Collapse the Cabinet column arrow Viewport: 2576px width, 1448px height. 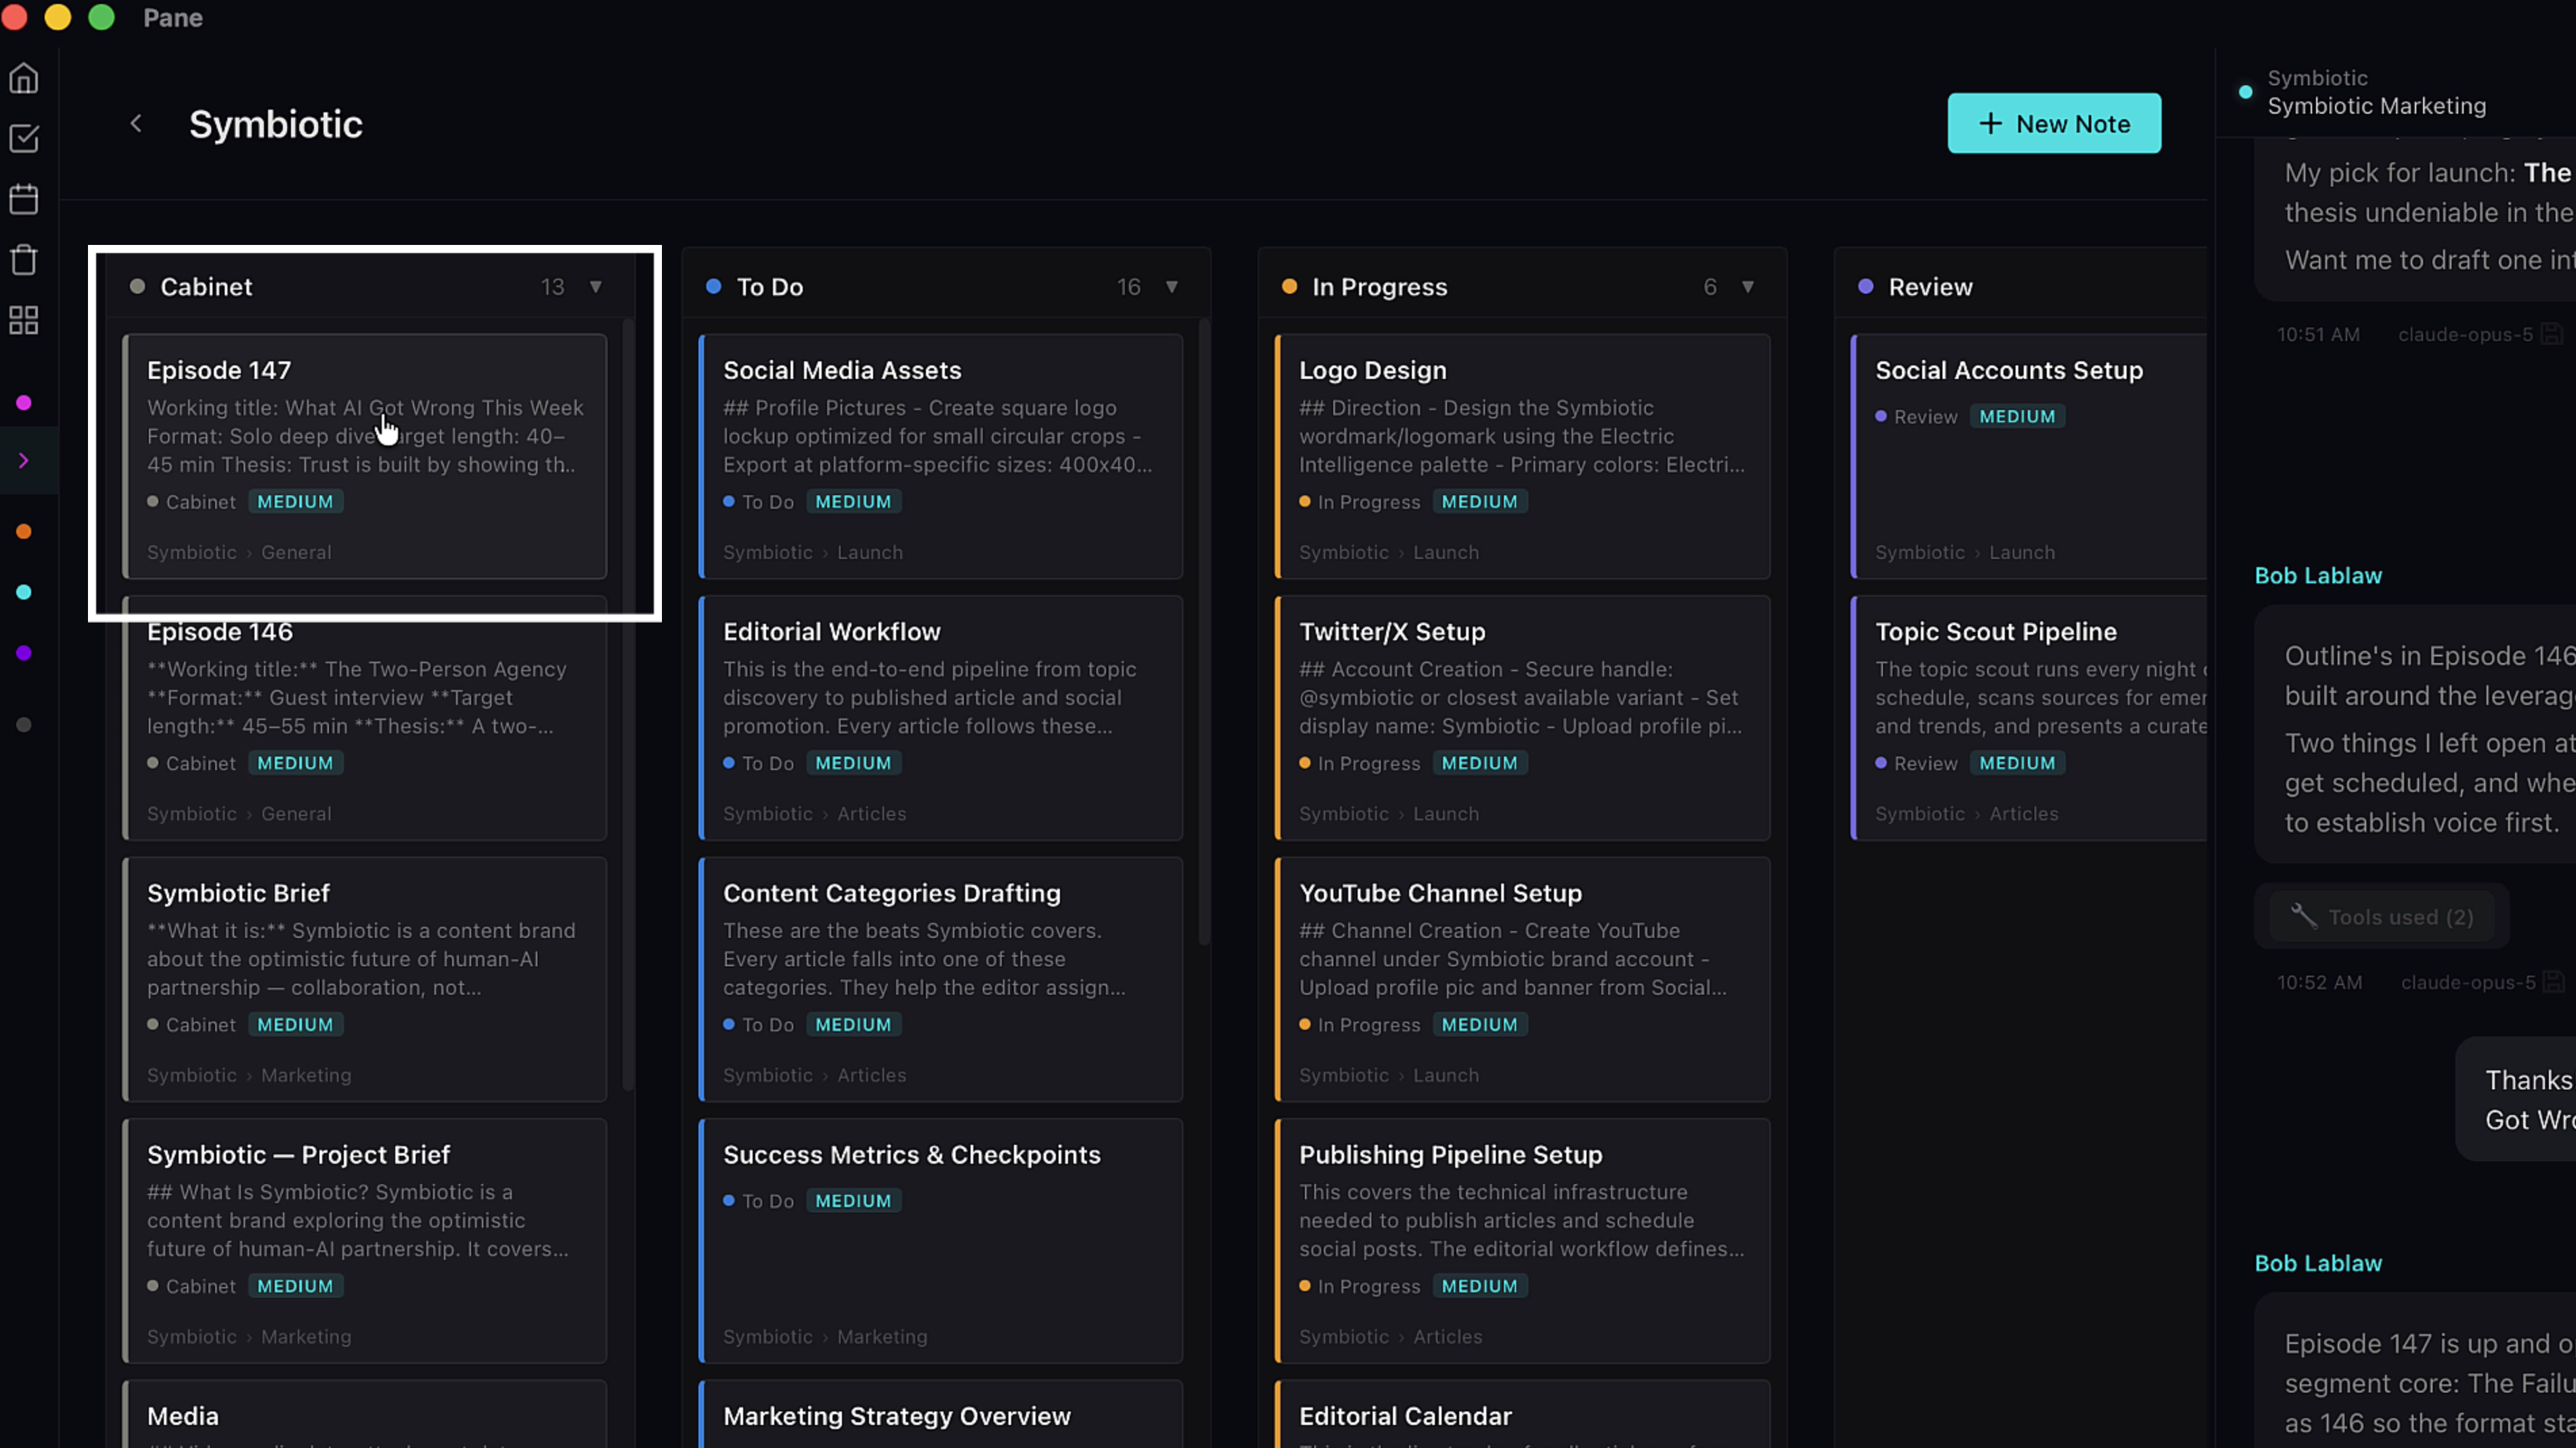pyautogui.click(x=596, y=287)
